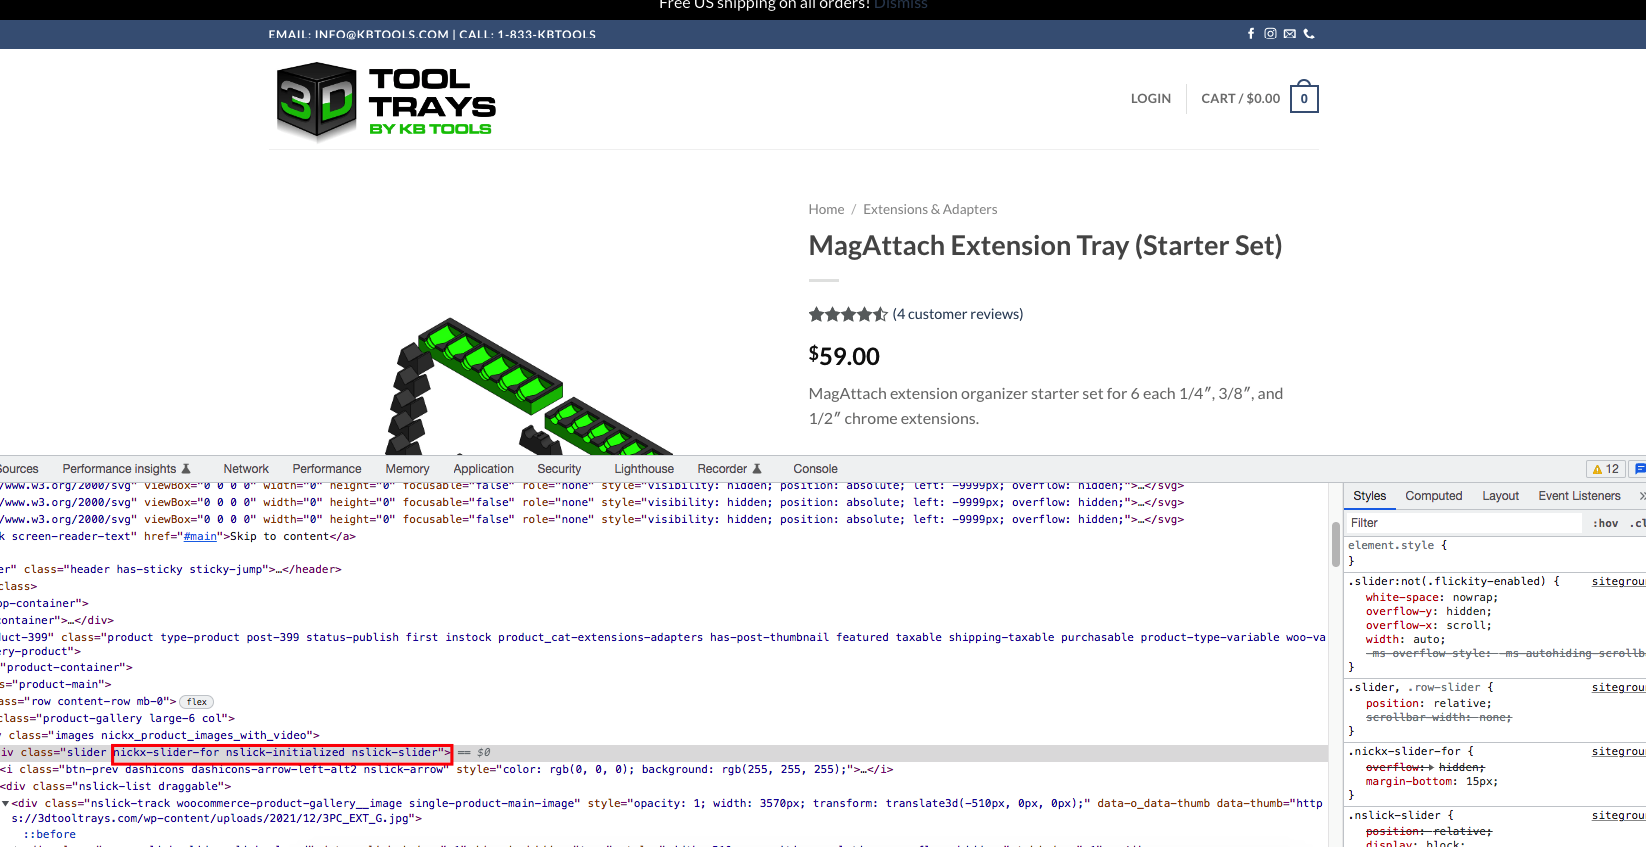Select the row content-row mb-0 node
The image size is (1646, 847).
click(664, 702)
